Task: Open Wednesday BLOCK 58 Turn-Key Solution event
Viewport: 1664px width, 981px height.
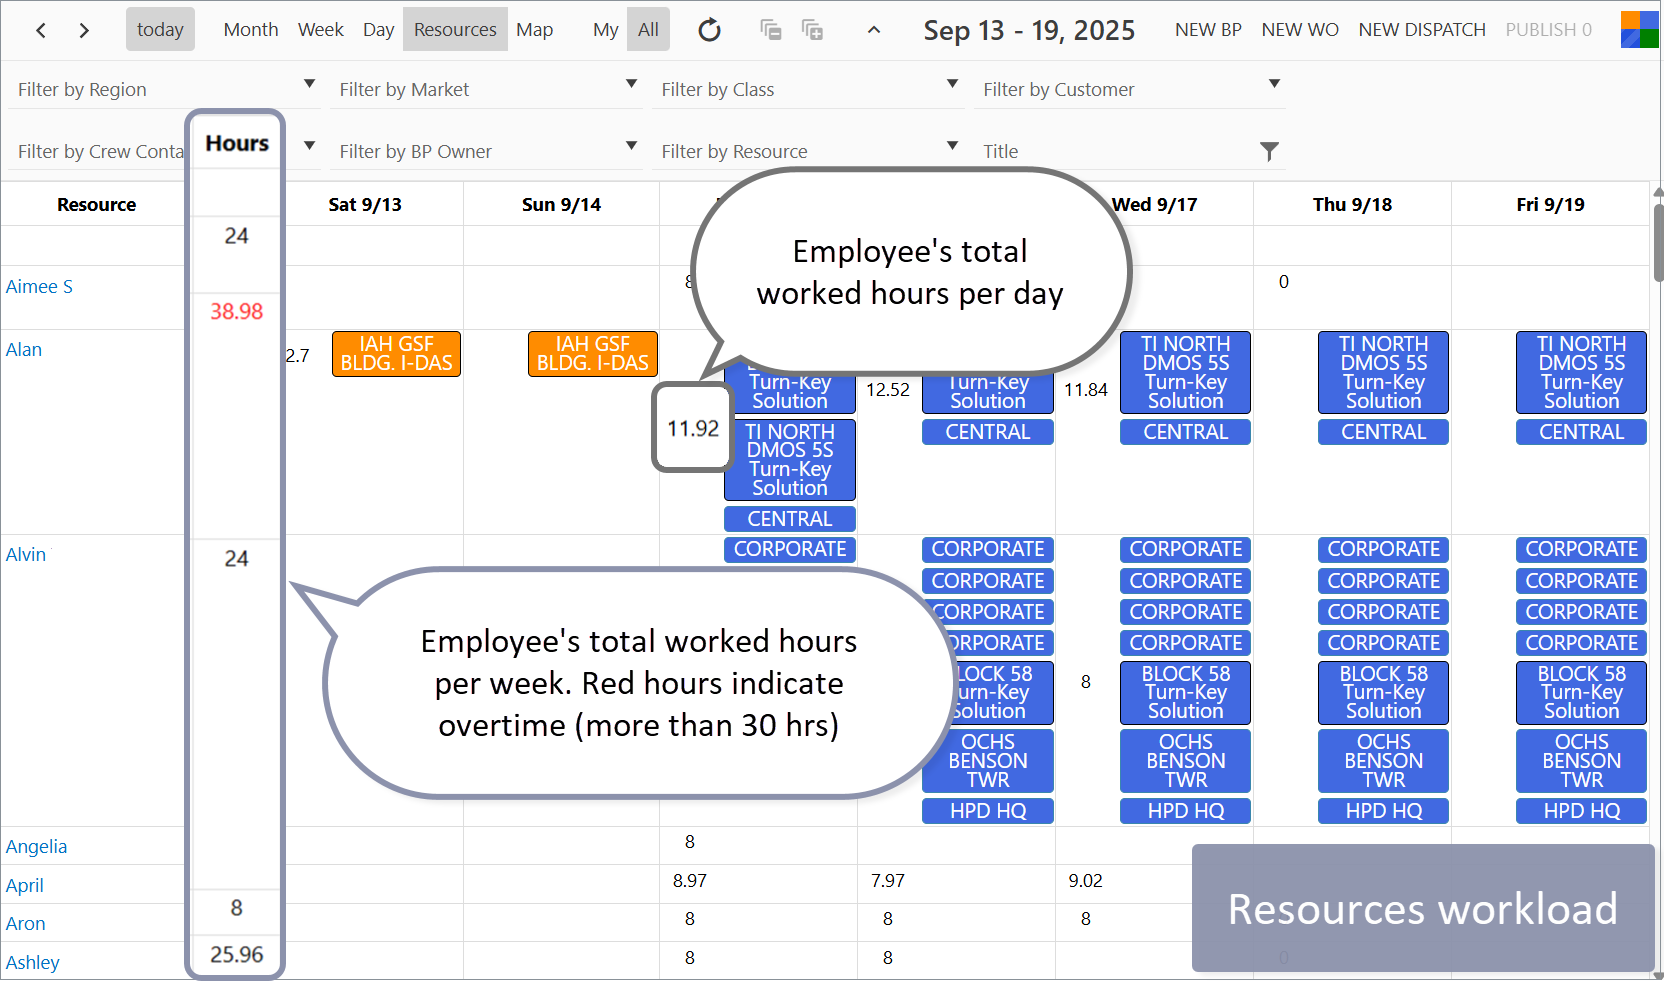Action: pyautogui.click(x=1186, y=692)
